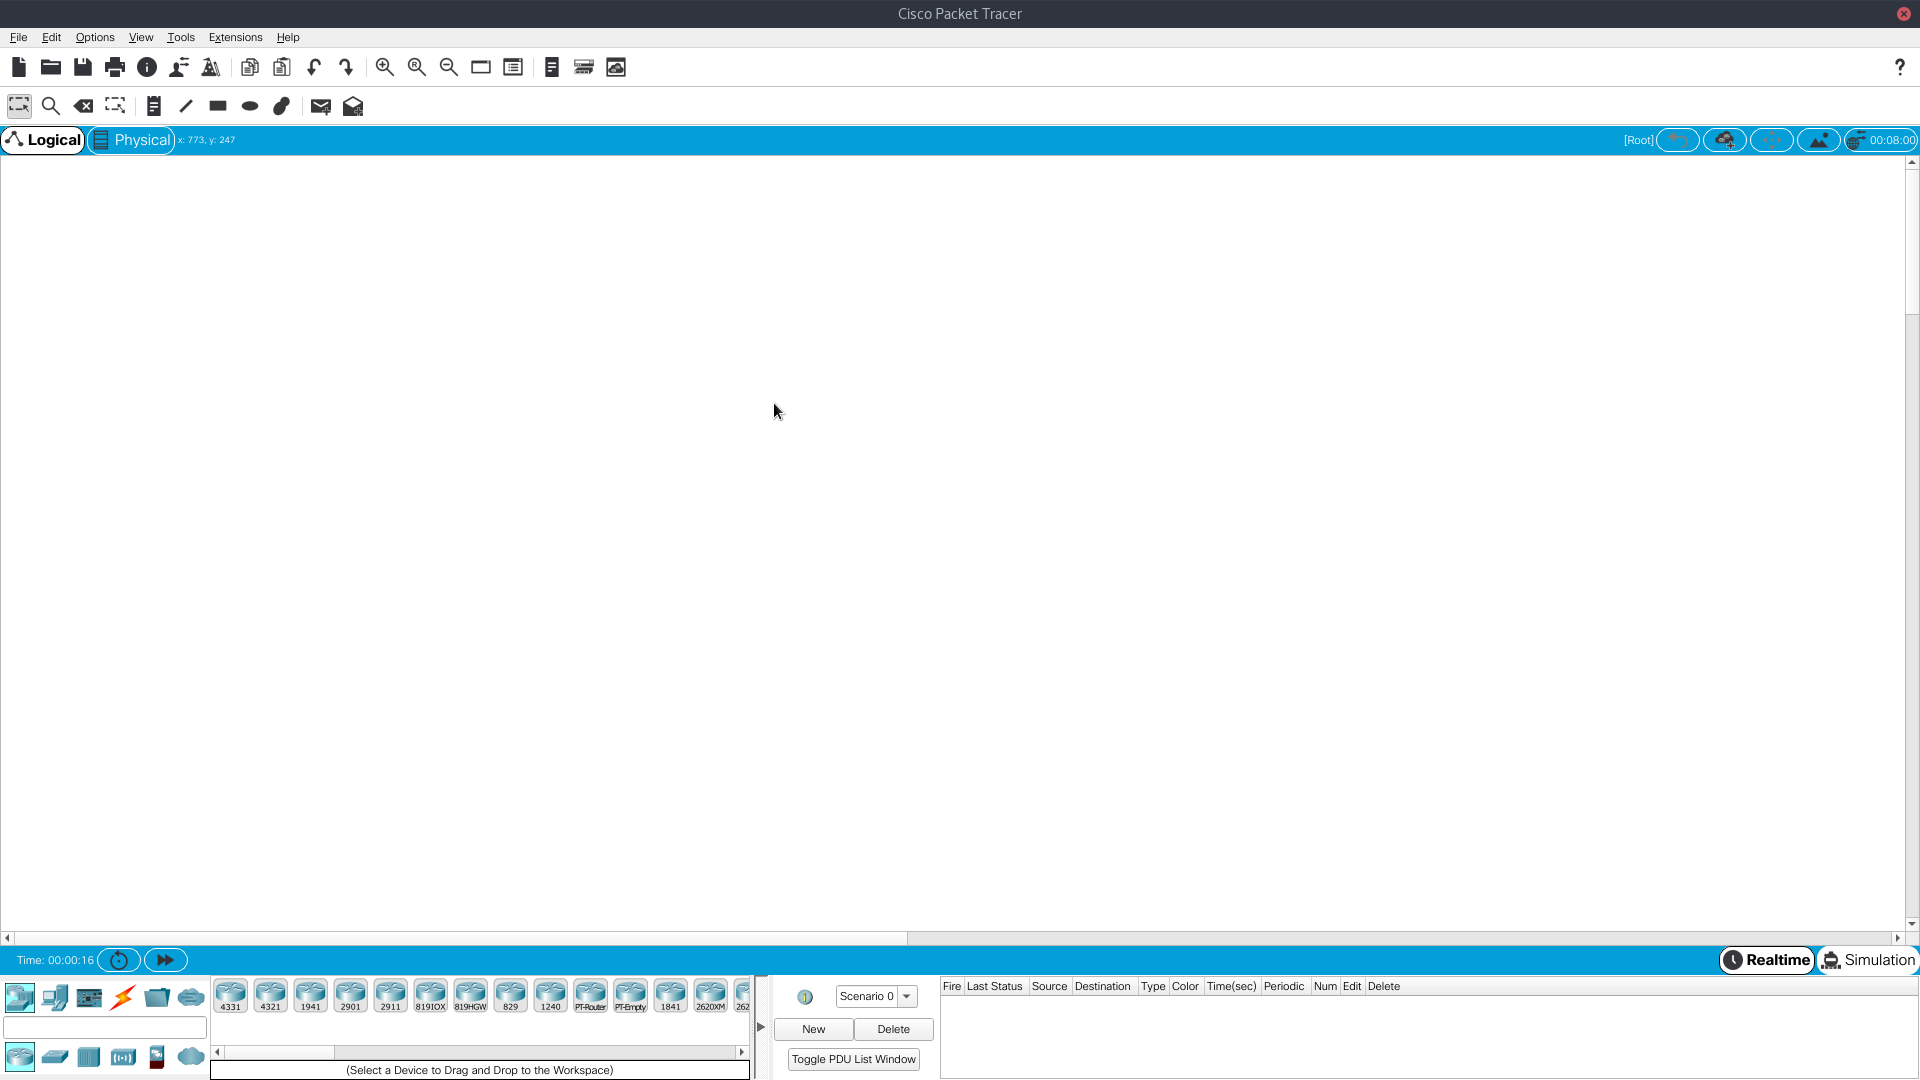Open the Edit menu
Viewport: 1920px width, 1080px height.
click(52, 37)
